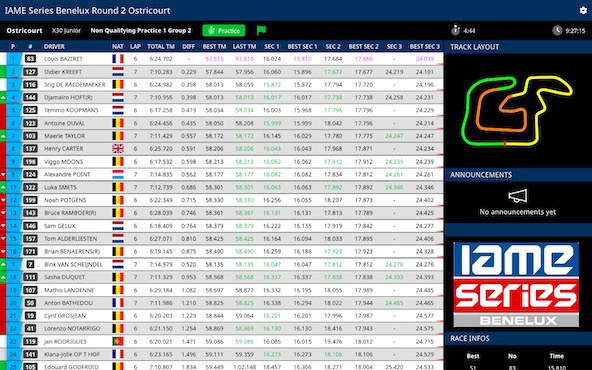This screenshot has width=592, height=370.
Task: Click the LAP column header
Action: point(135,46)
